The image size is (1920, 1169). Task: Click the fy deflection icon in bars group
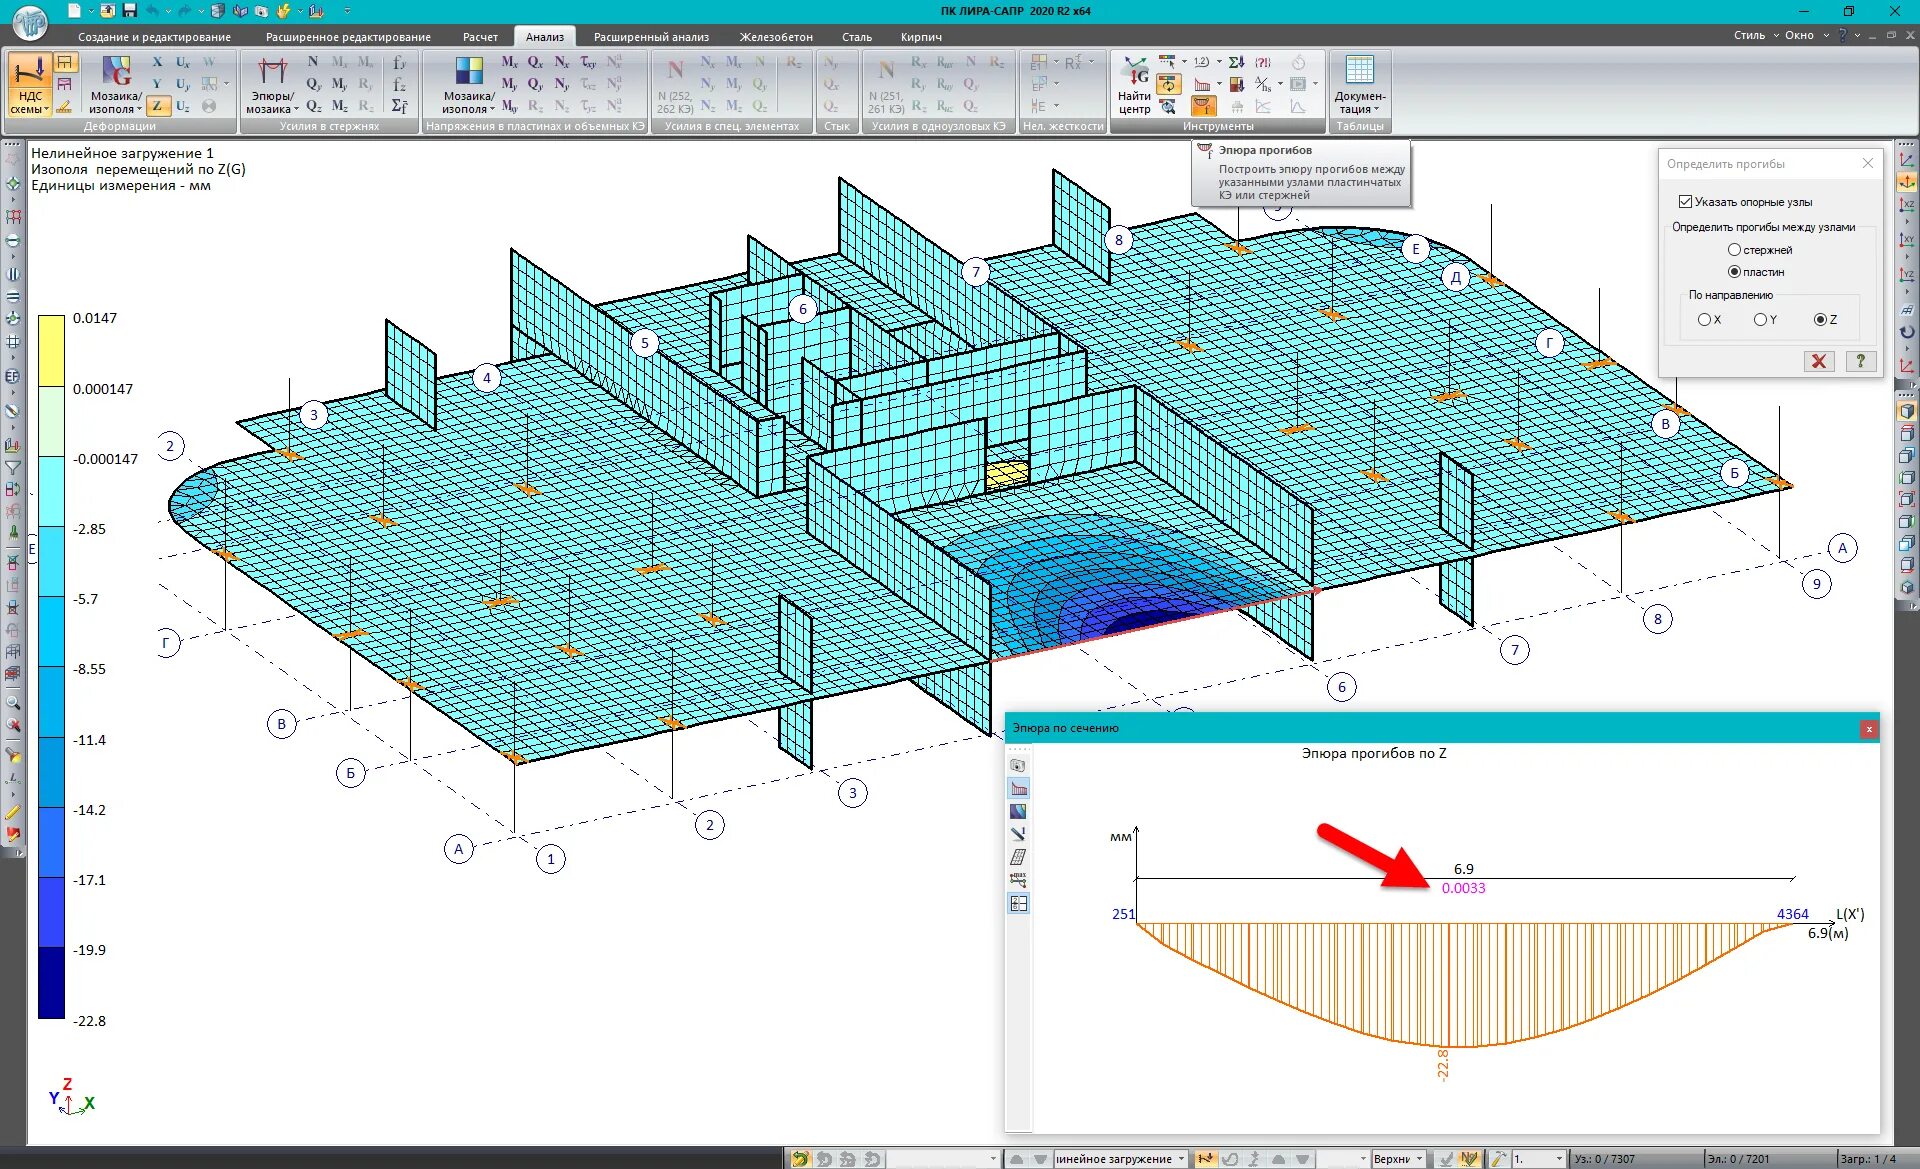399,62
